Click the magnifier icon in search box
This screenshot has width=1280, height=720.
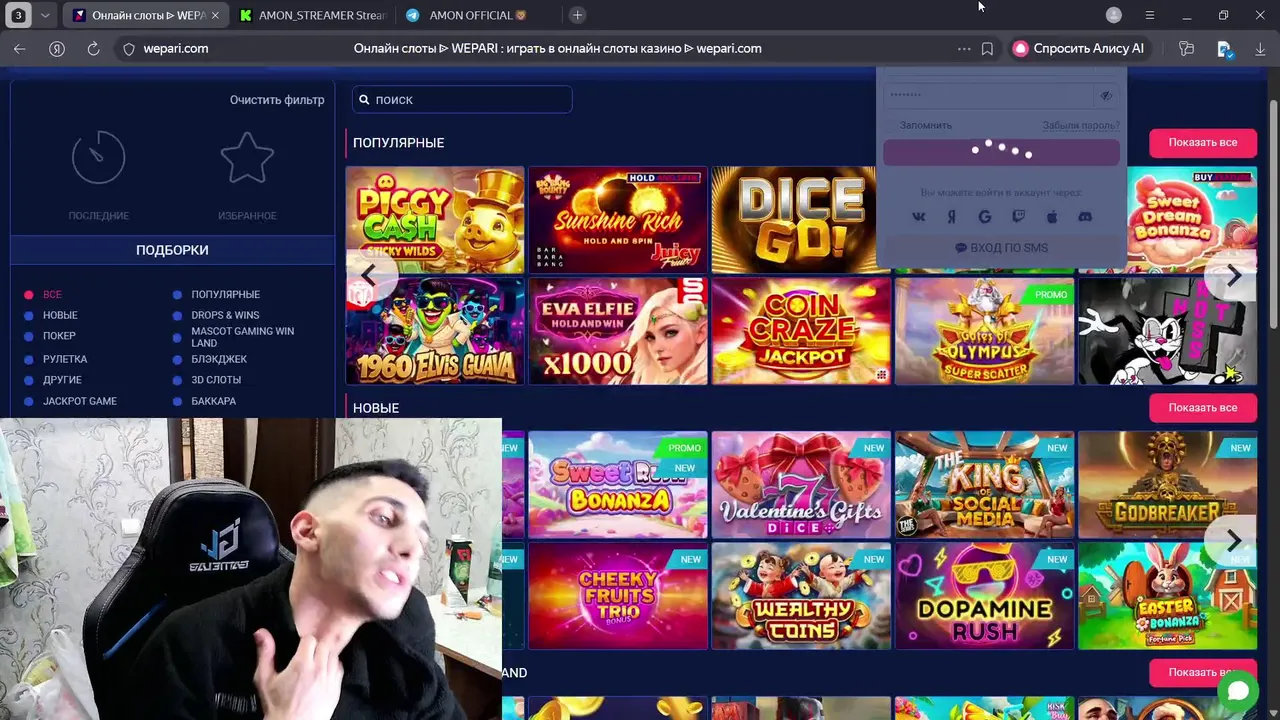point(365,100)
